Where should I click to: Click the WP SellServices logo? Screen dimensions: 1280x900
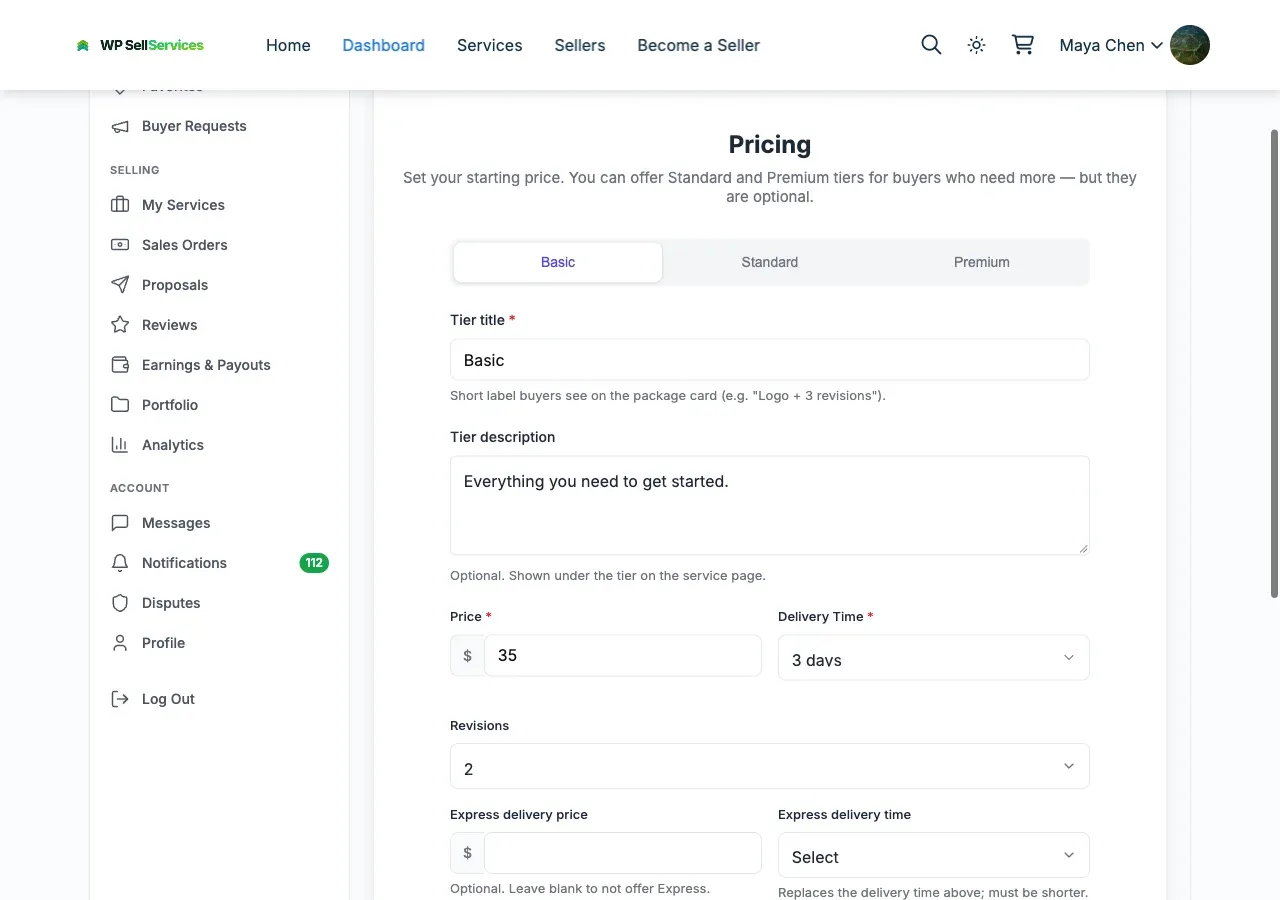tap(140, 45)
